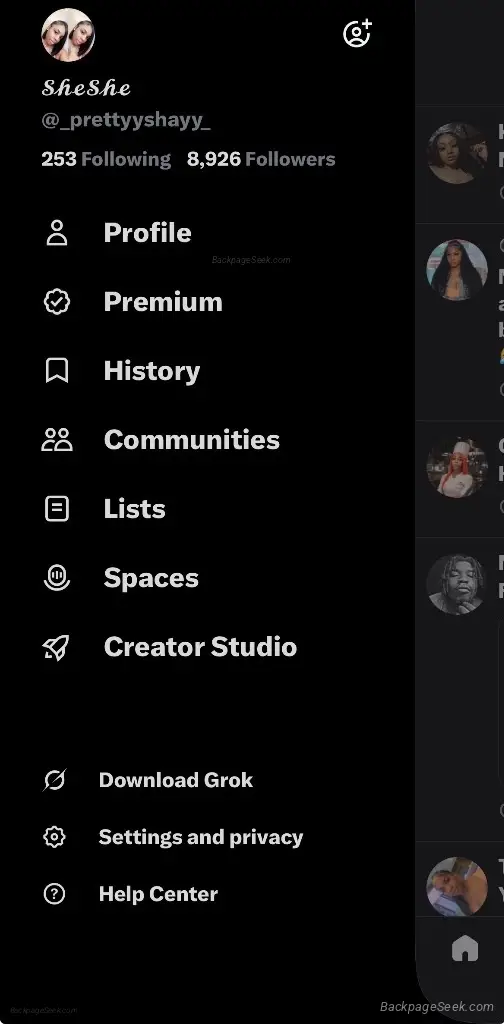The height and width of the screenshot is (1024, 504).
Task: Open the Communities people icon
Action: (x=57, y=440)
